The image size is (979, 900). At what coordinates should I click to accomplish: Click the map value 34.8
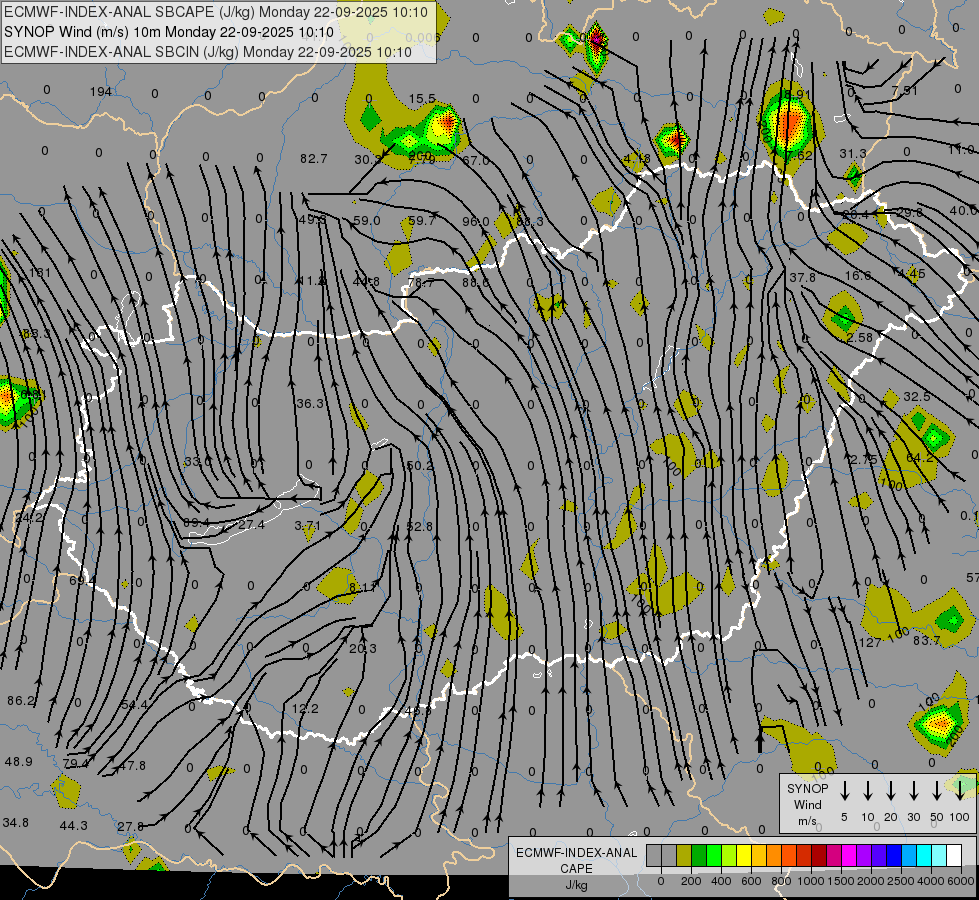point(16,823)
